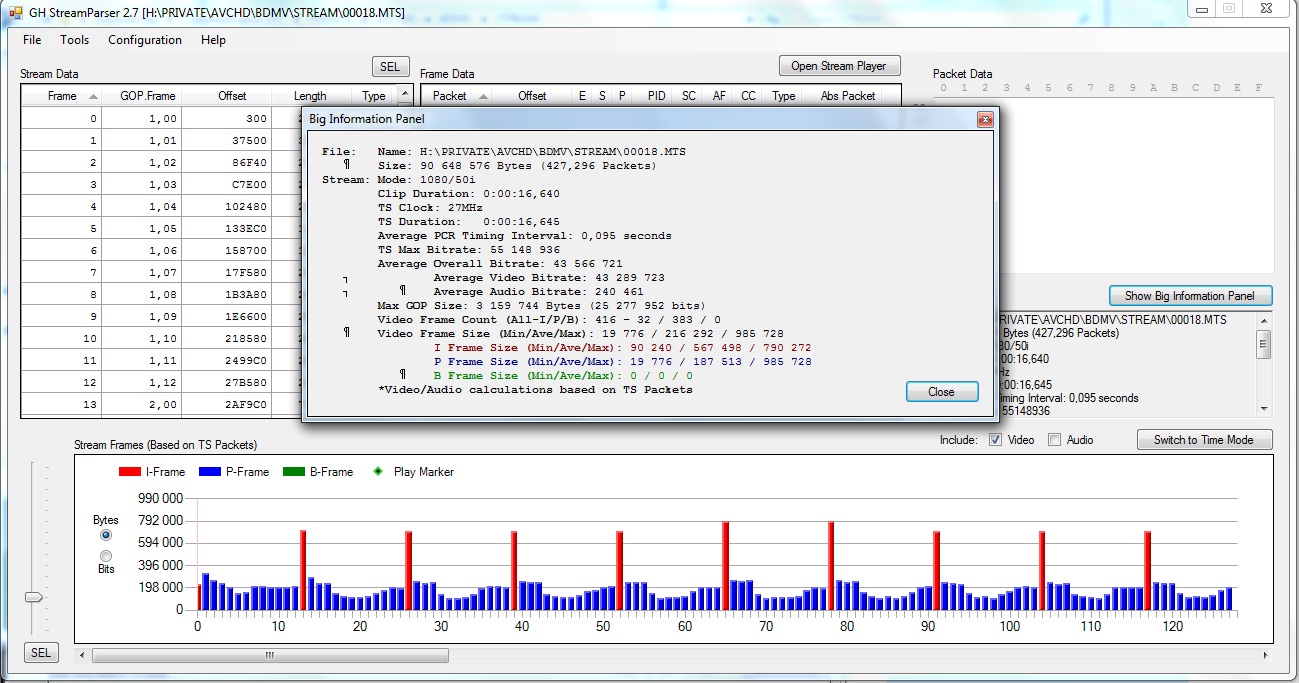The height and width of the screenshot is (683, 1299).
Task: Close the Big Information Panel with Close button
Action: (941, 392)
